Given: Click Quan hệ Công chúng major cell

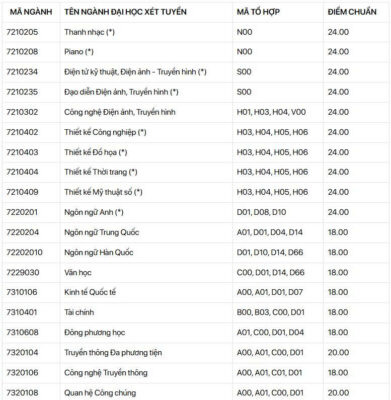Looking at the screenshot, I should (100, 393).
